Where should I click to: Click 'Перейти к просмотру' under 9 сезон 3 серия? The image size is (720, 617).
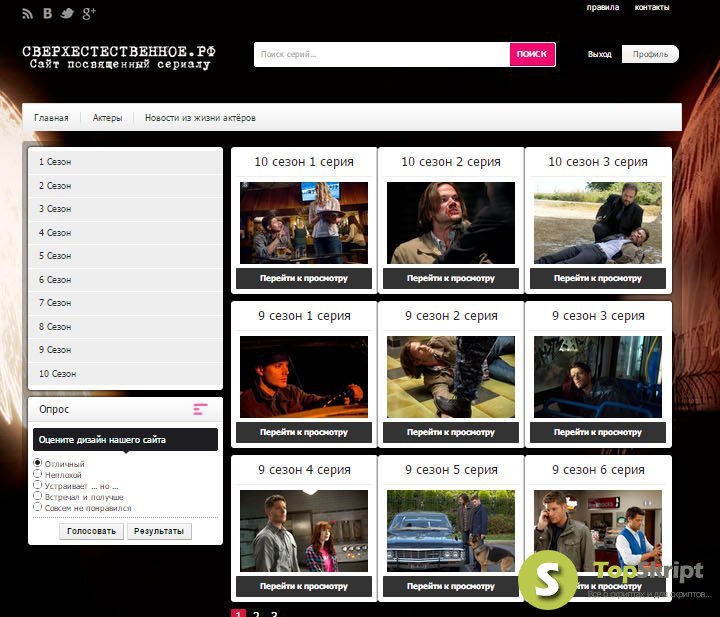[598, 432]
